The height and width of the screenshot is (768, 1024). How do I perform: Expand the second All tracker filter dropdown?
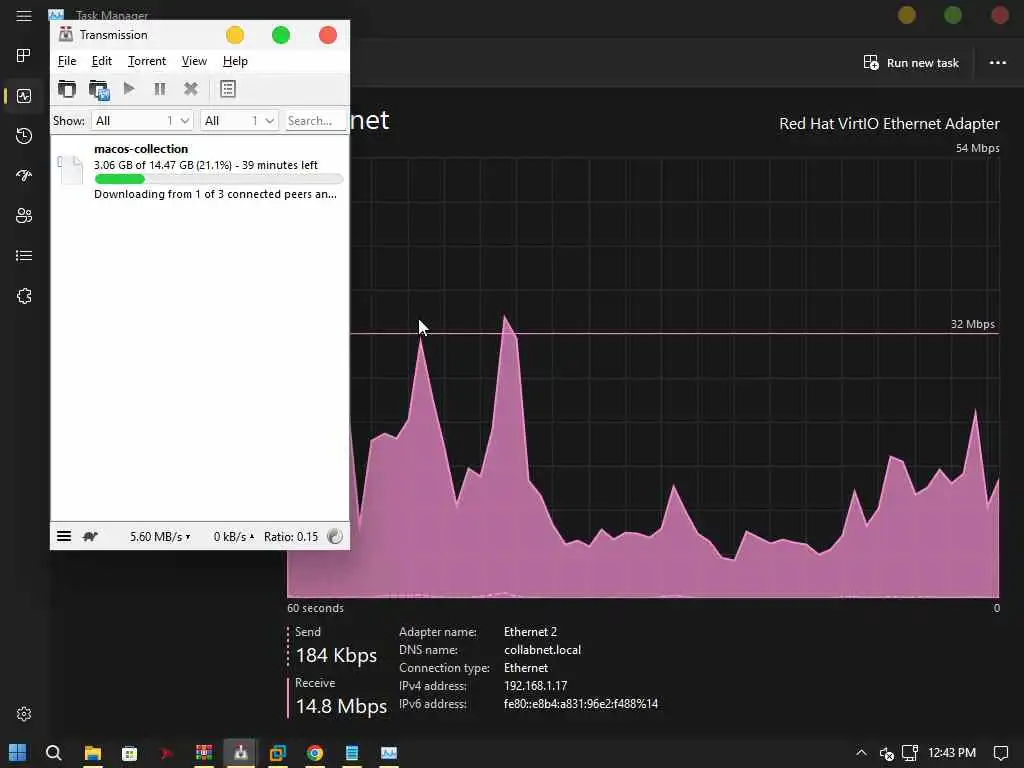[240, 121]
